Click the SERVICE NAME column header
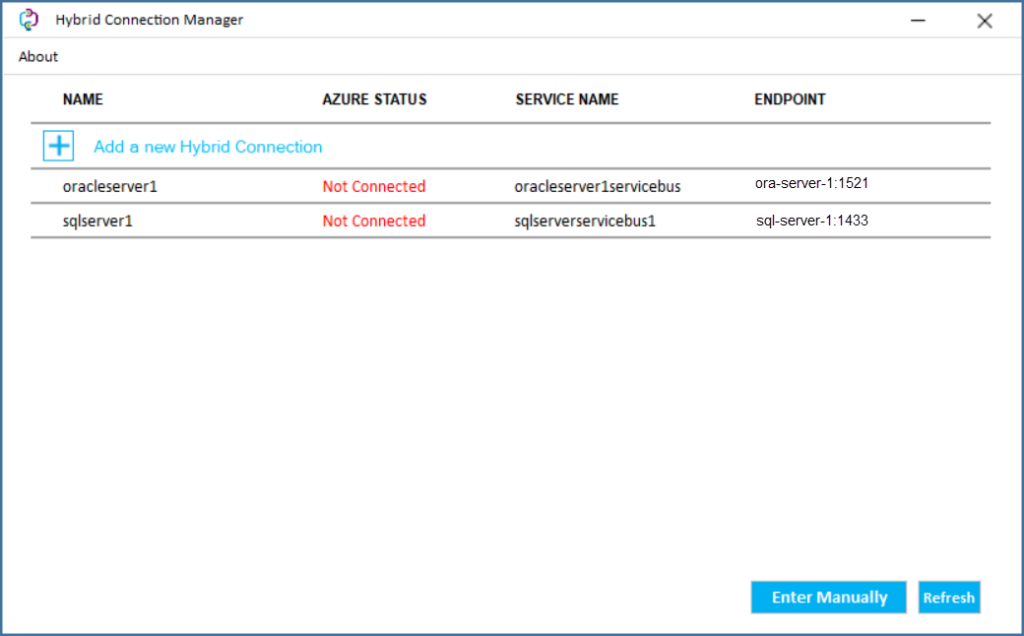This screenshot has height=636, width=1024. tap(566, 99)
